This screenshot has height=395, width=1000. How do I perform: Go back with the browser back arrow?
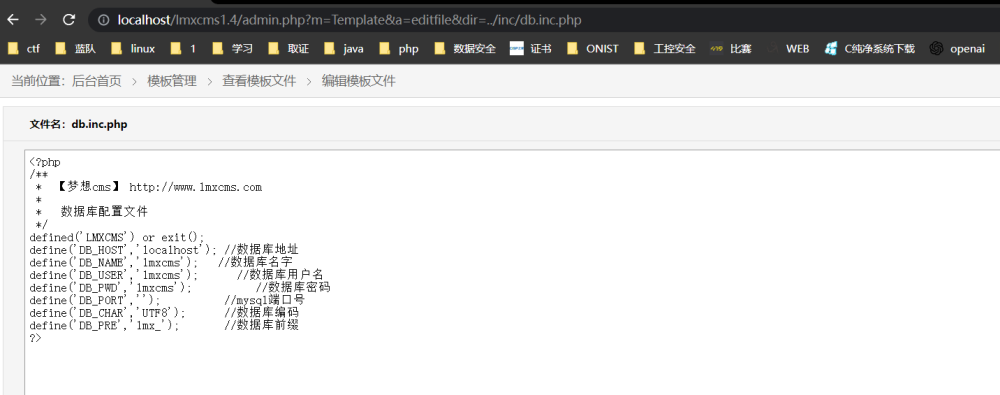[13, 20]
